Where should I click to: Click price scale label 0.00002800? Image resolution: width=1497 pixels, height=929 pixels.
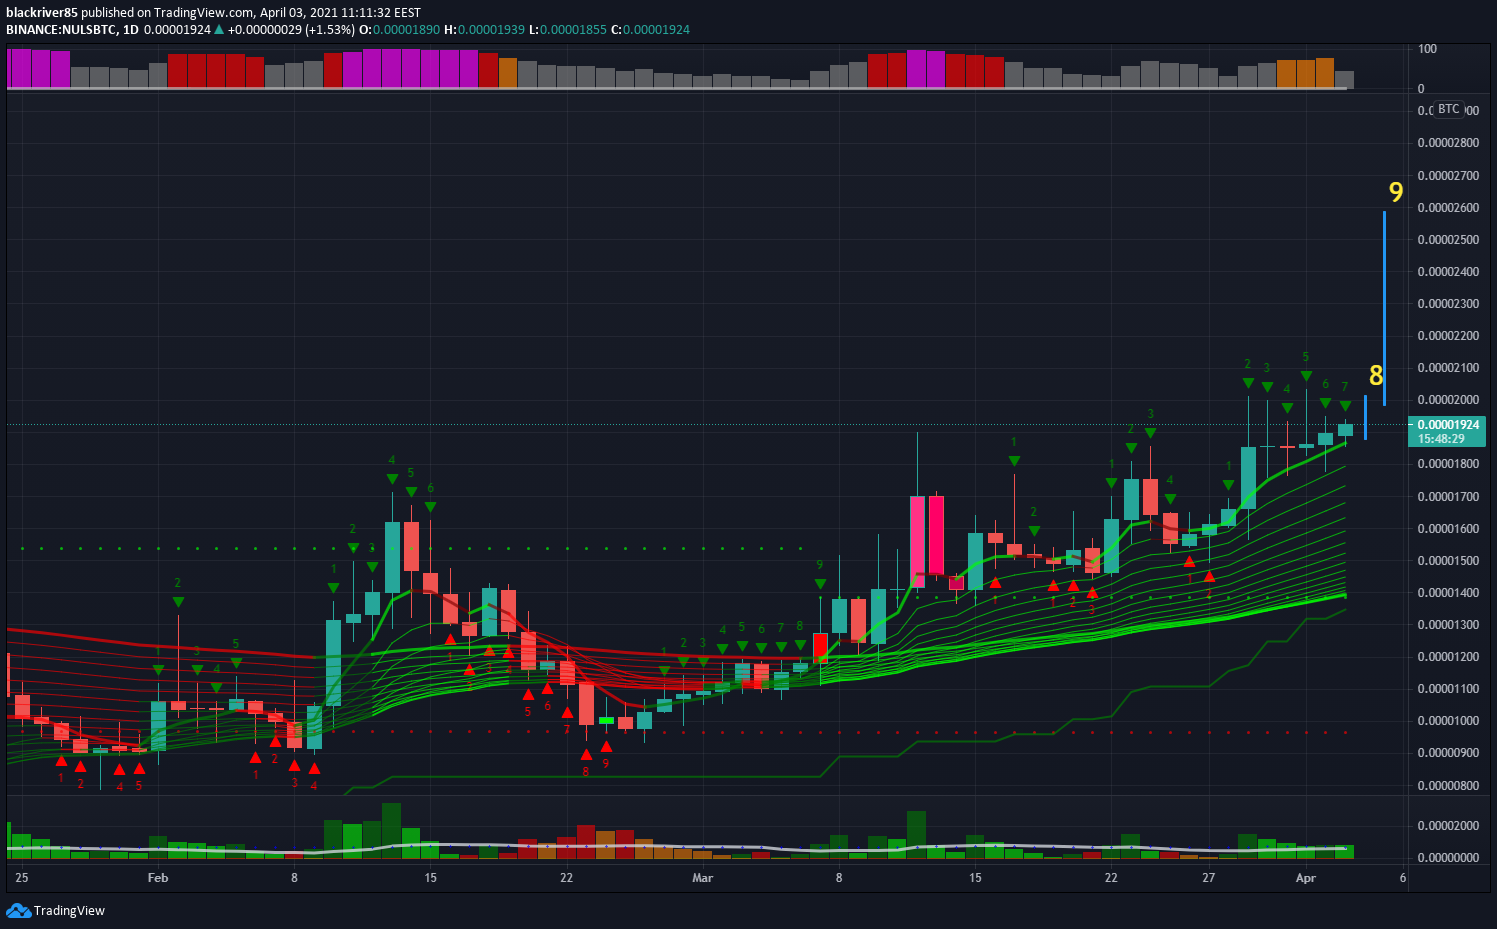(1448, 143)
